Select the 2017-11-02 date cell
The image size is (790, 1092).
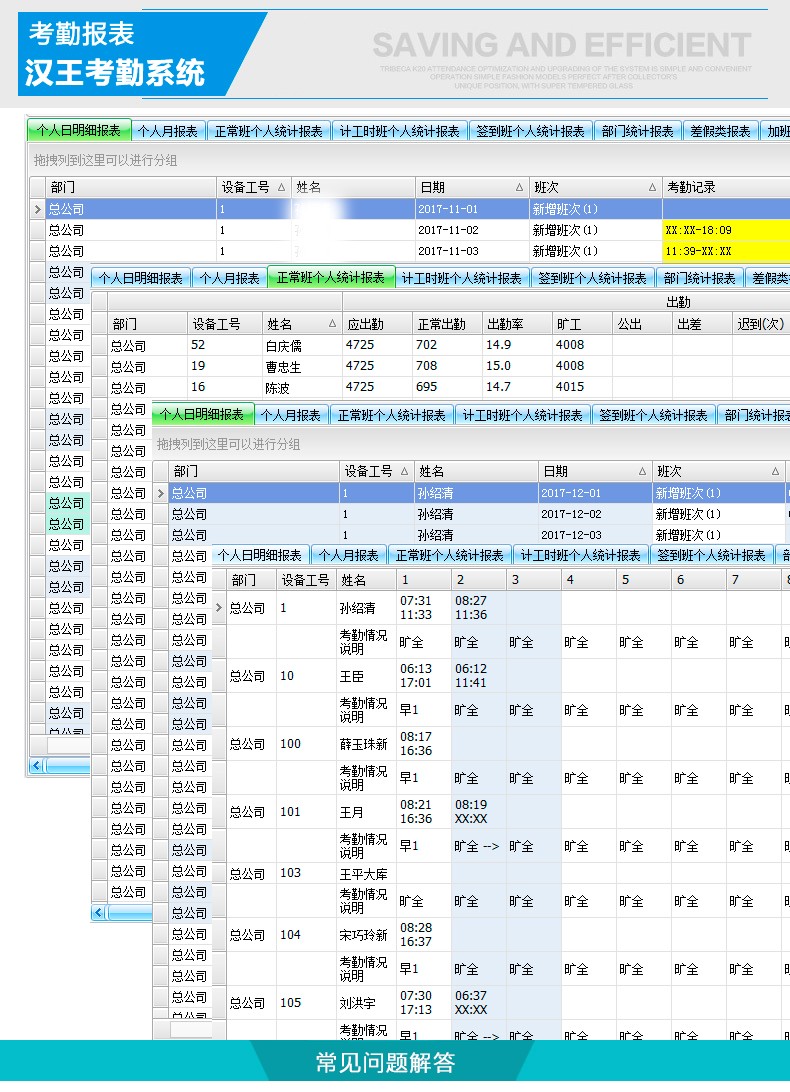[x=472, y=230]
